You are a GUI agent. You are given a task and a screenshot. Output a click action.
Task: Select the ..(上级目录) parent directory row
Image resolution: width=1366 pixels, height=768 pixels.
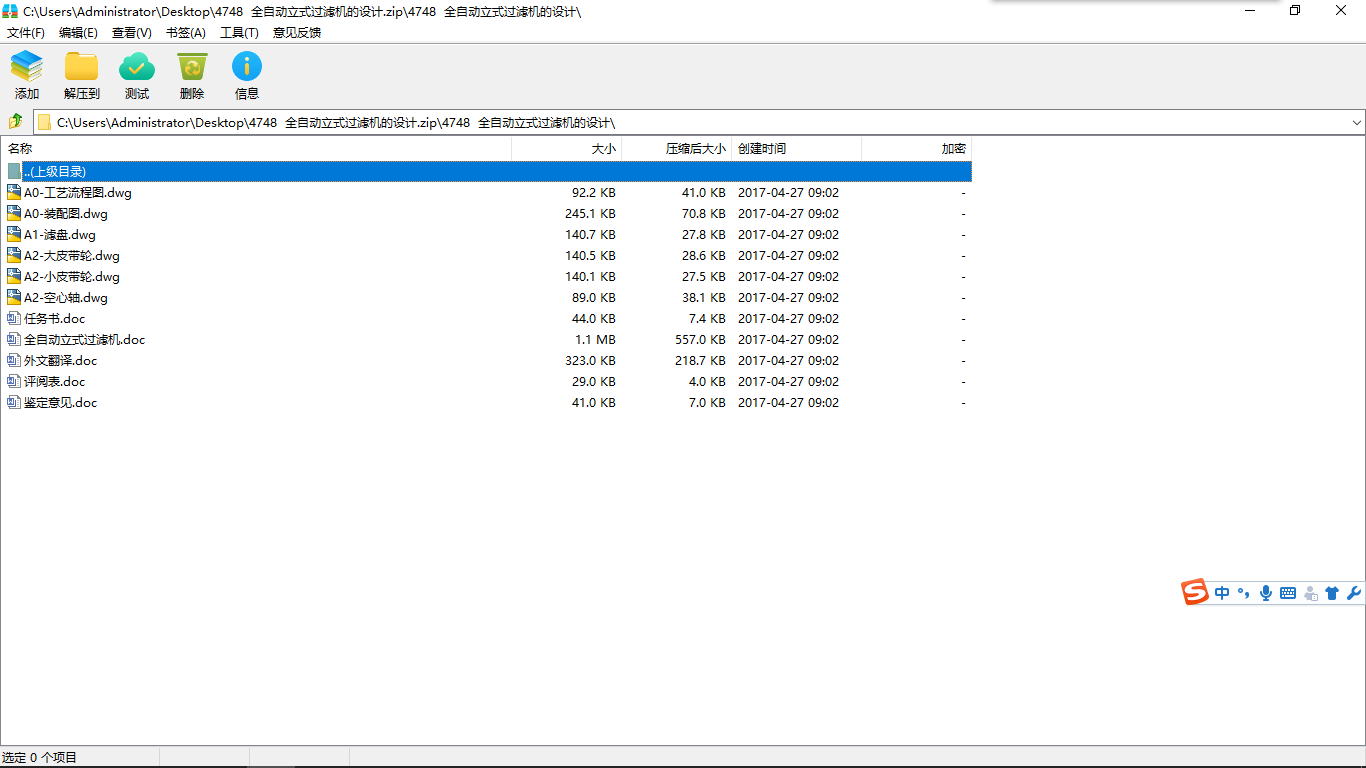(x=487, y=171)
